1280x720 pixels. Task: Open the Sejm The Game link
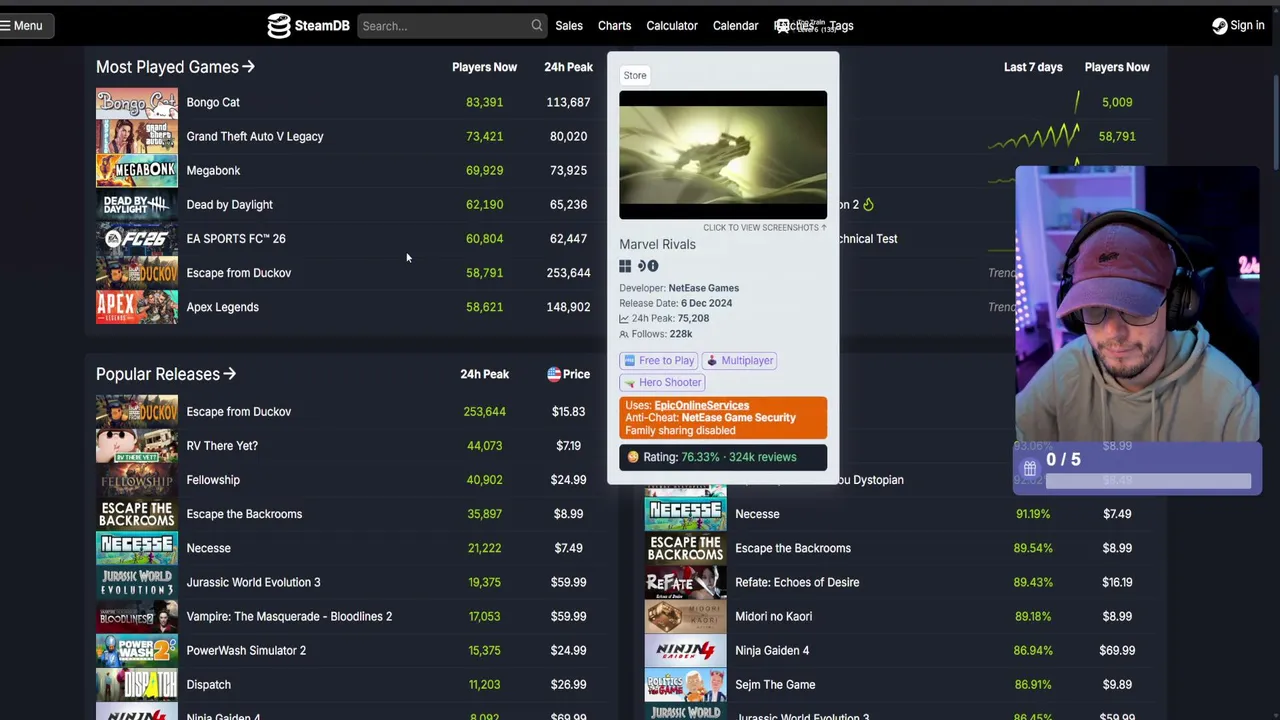(775, 684)
